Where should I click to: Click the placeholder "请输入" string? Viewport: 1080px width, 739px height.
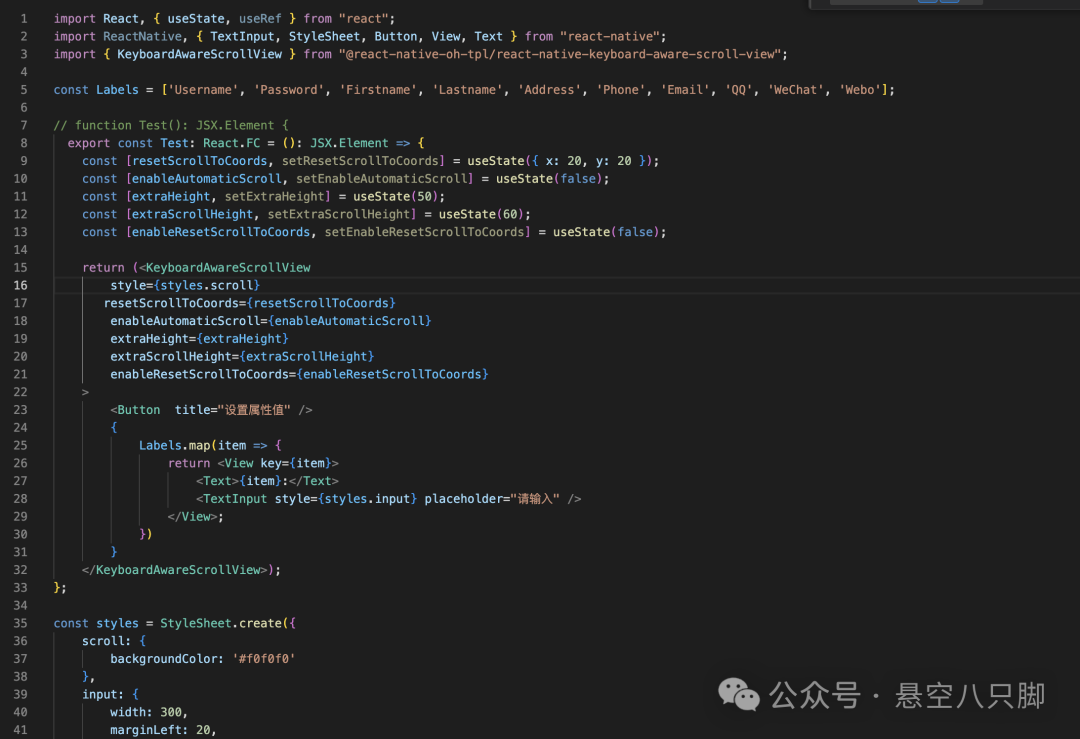534,499
